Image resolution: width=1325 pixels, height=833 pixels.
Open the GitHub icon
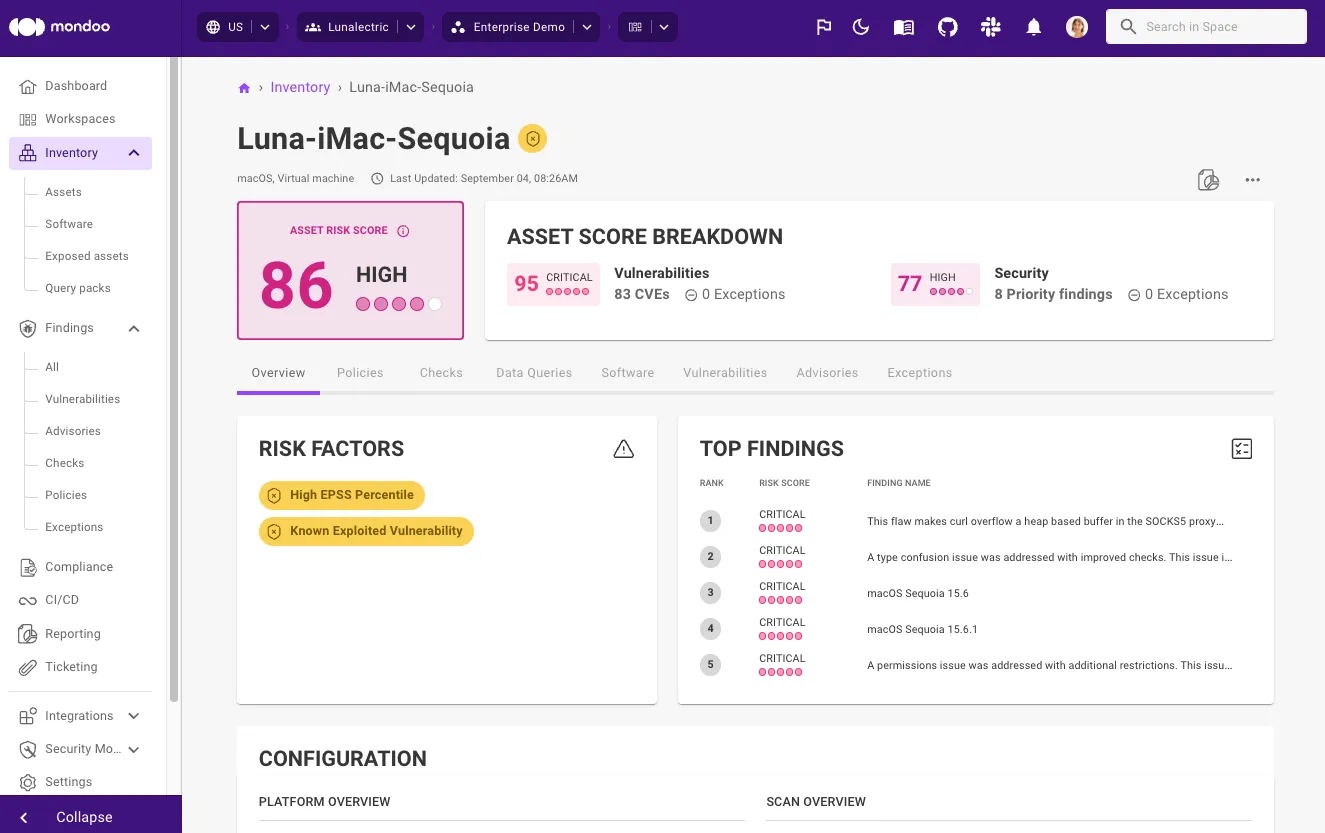tap(948, 27)
